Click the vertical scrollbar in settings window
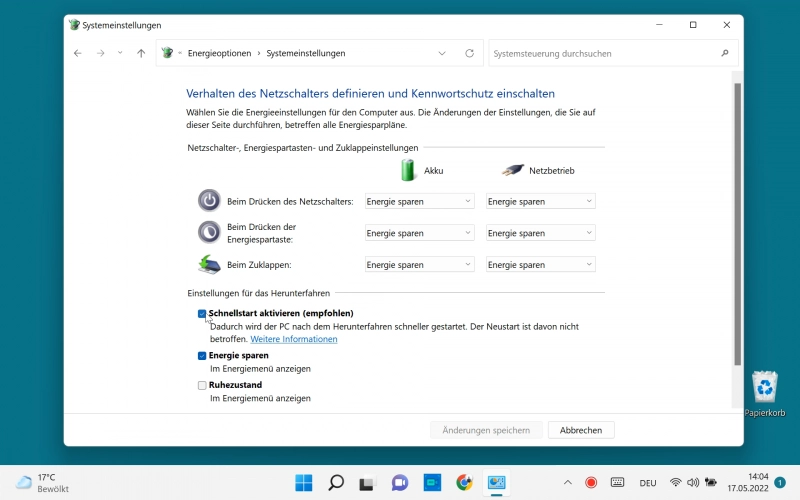Viewport: 800px width, 500px height. click(737, 224)
